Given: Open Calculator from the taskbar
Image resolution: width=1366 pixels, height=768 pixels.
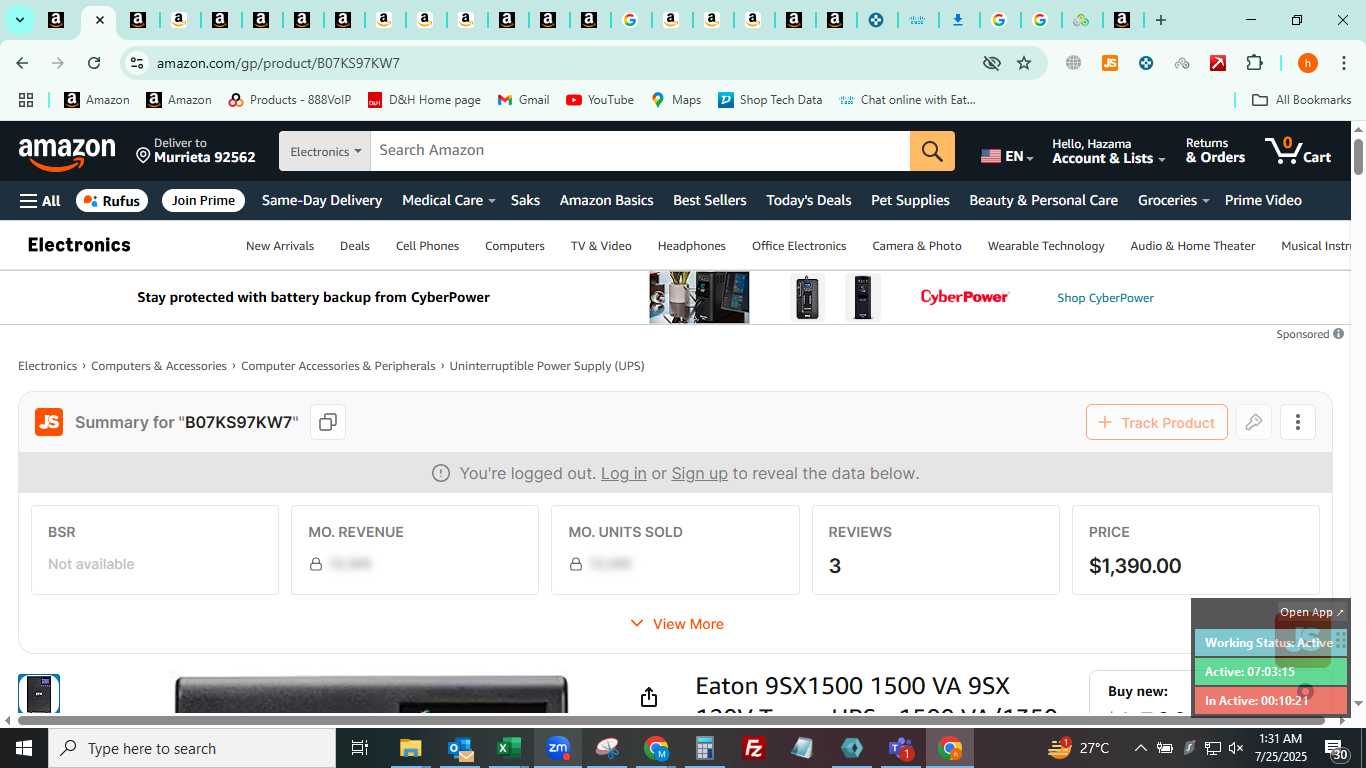Looking at the screenshot, I should 705,748.
